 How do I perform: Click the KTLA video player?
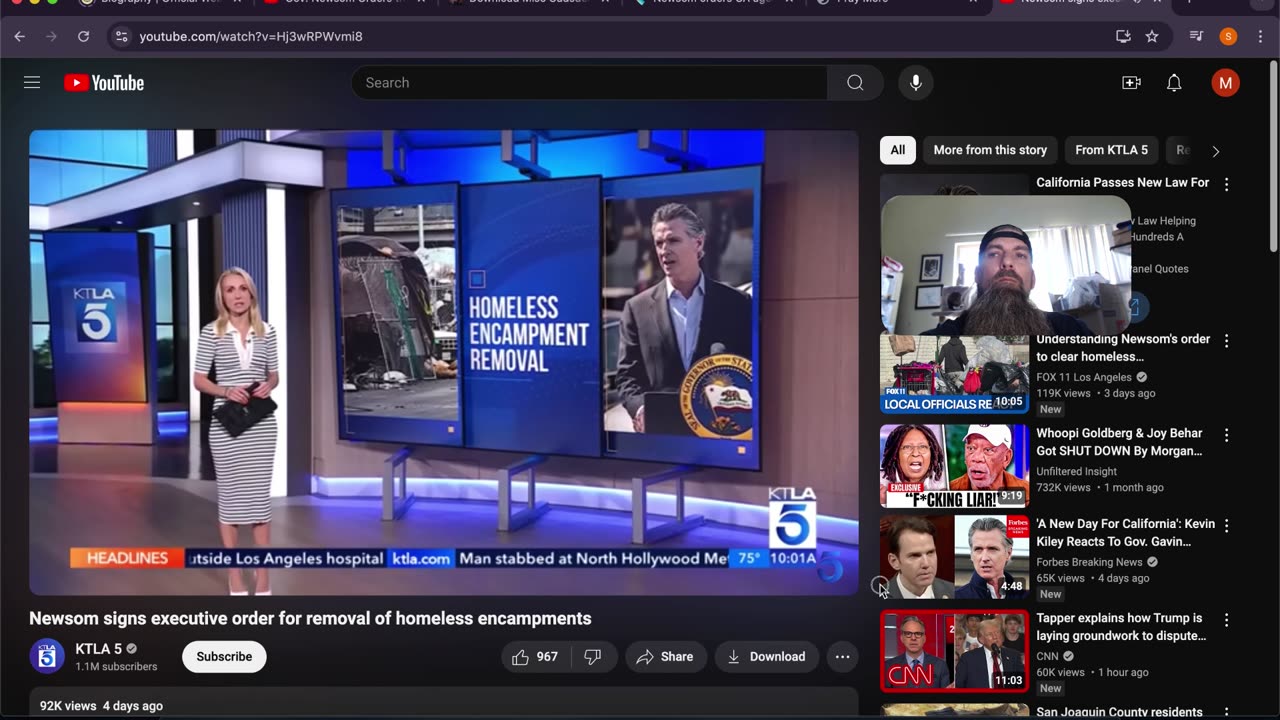point(444,363)
